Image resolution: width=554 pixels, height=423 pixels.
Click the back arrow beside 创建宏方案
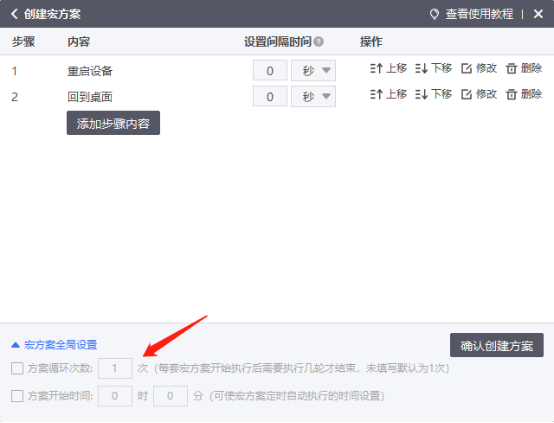click(14, 14)
